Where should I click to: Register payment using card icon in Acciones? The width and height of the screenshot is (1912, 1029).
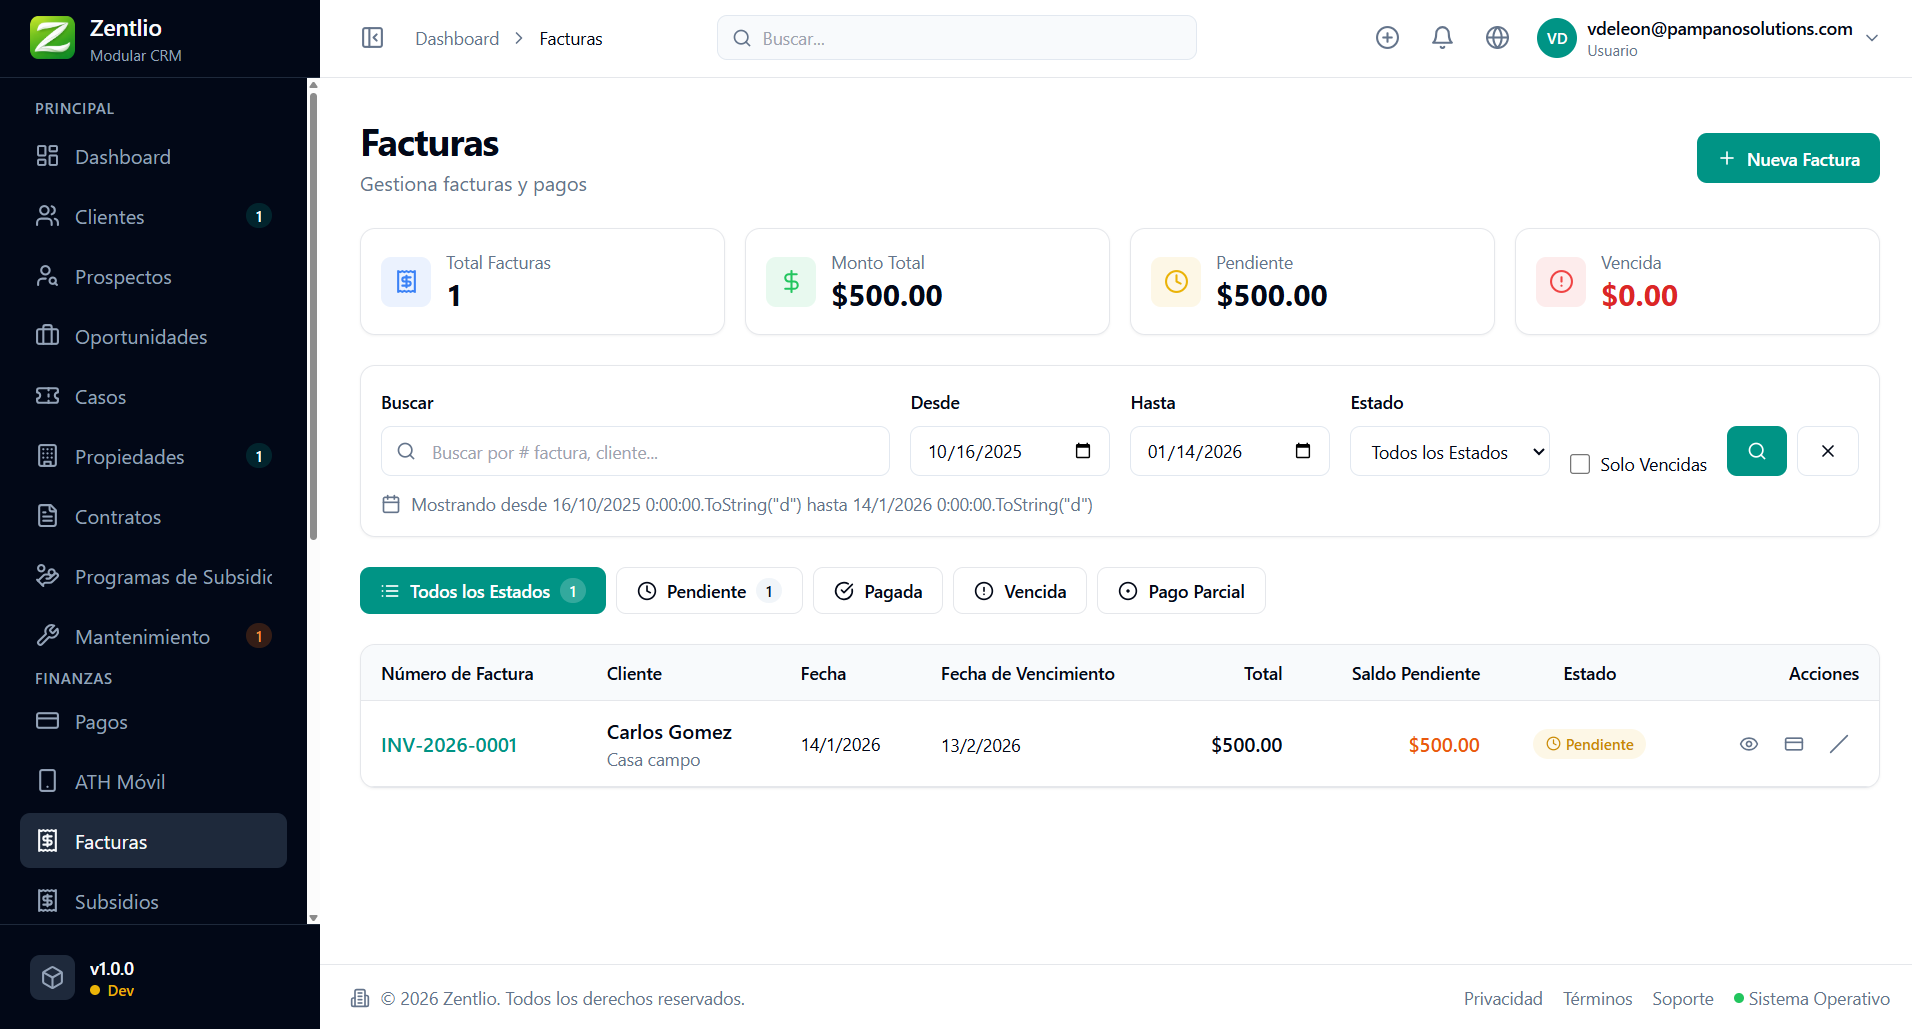coord(1794,744)
